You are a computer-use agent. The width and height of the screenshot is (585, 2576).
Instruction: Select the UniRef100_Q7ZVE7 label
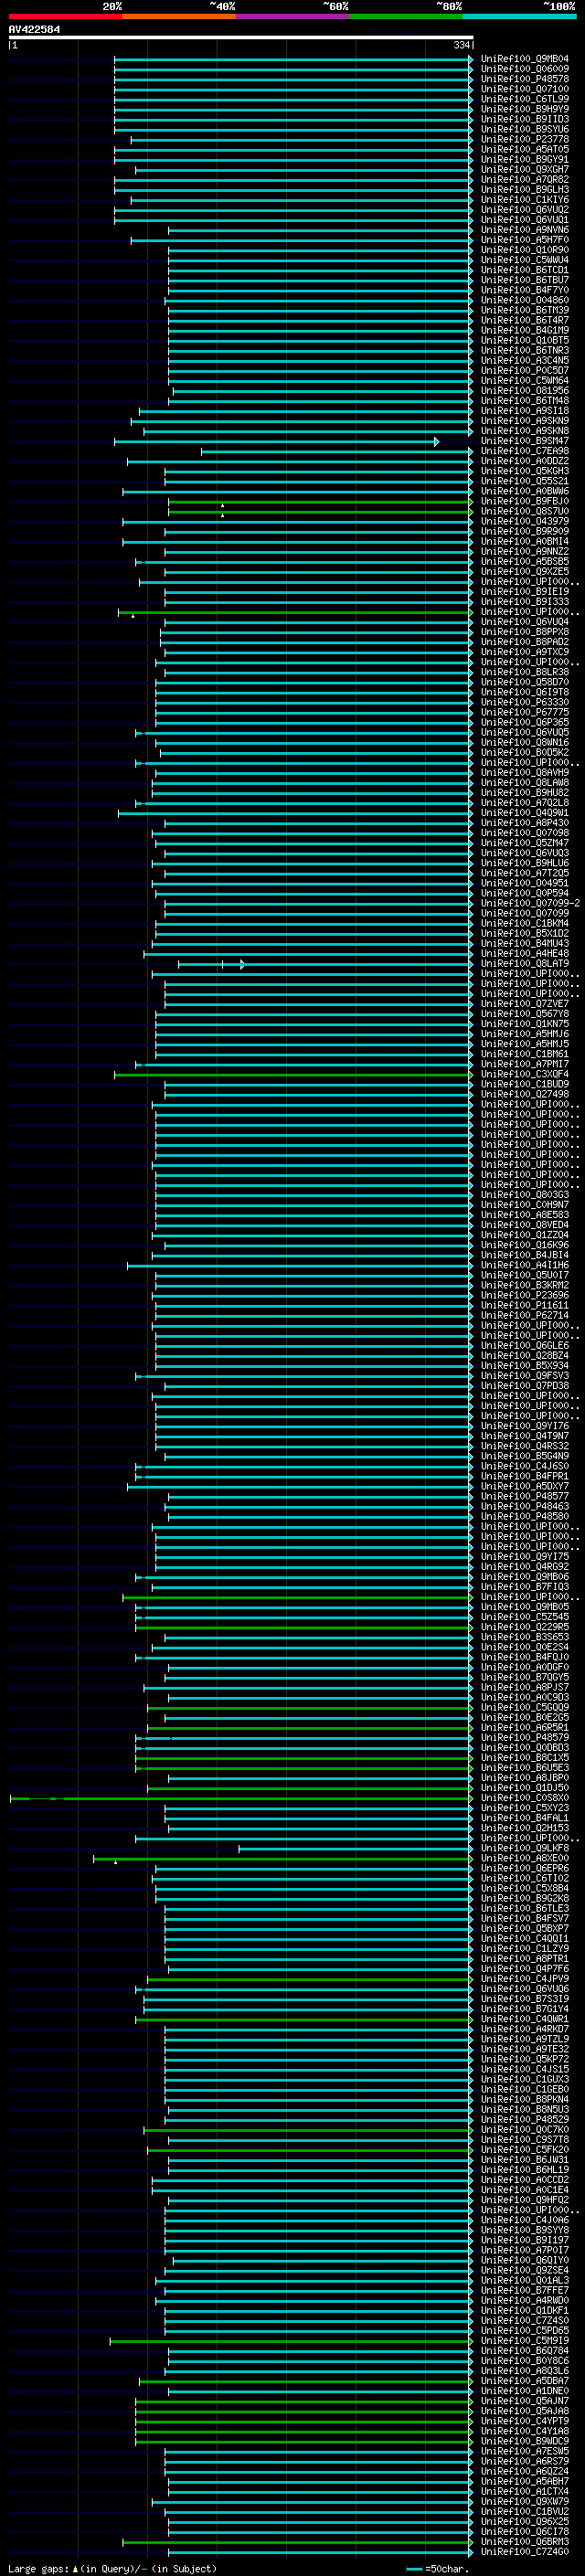pyautogui.click(x=525, y=1004)
